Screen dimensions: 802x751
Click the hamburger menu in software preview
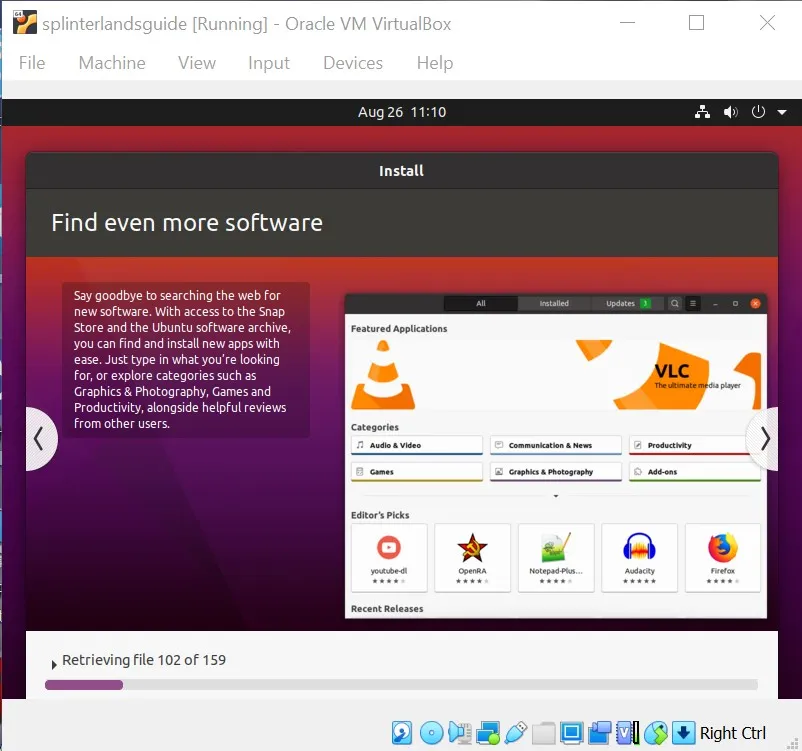(x=693, y=303)
